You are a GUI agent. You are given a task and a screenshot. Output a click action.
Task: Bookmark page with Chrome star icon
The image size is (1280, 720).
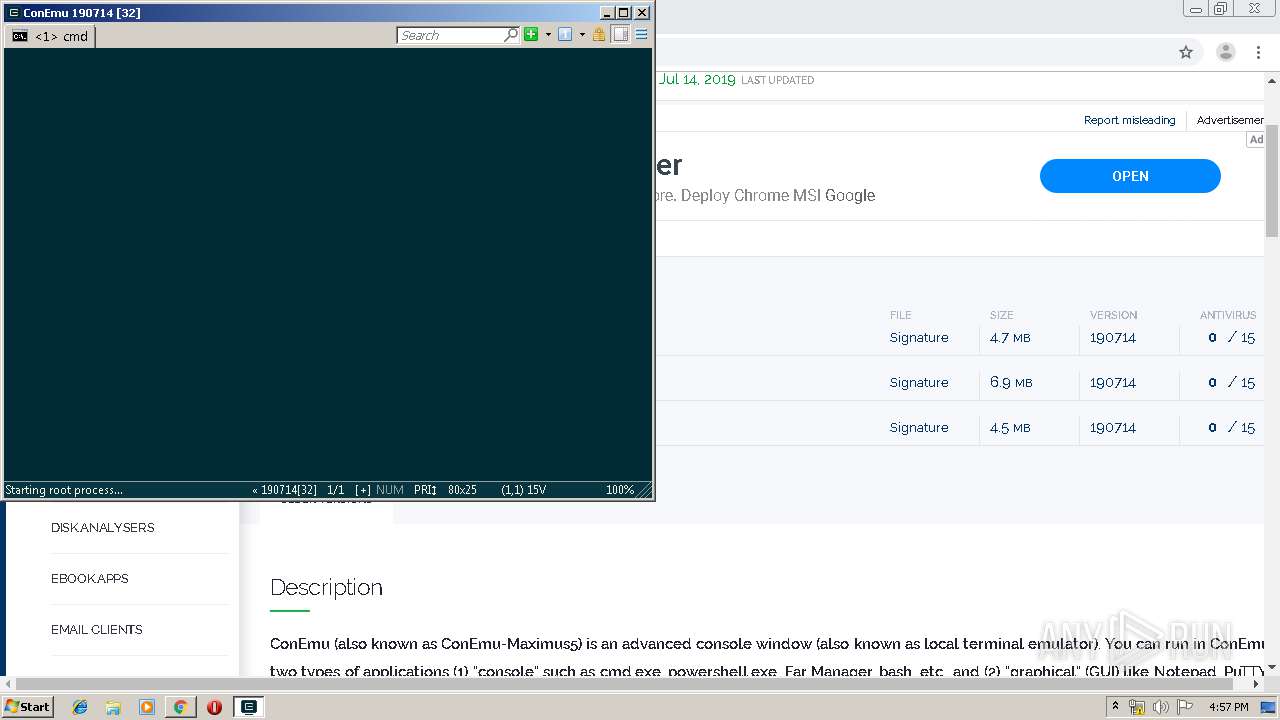(1186, 52)
